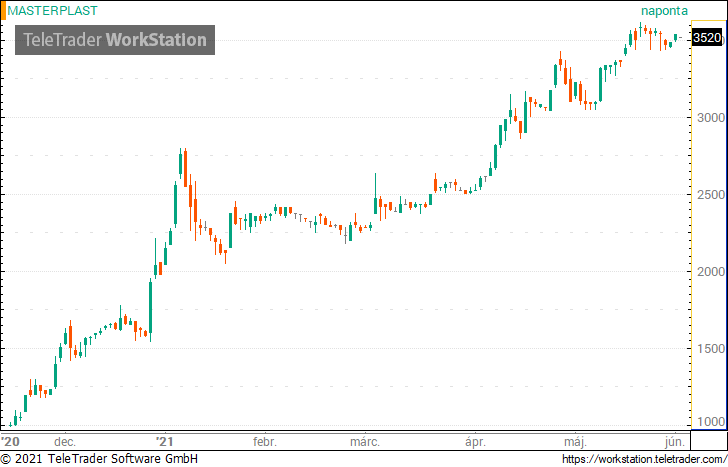Click the 'jún.' month label

tap(675, 441)
